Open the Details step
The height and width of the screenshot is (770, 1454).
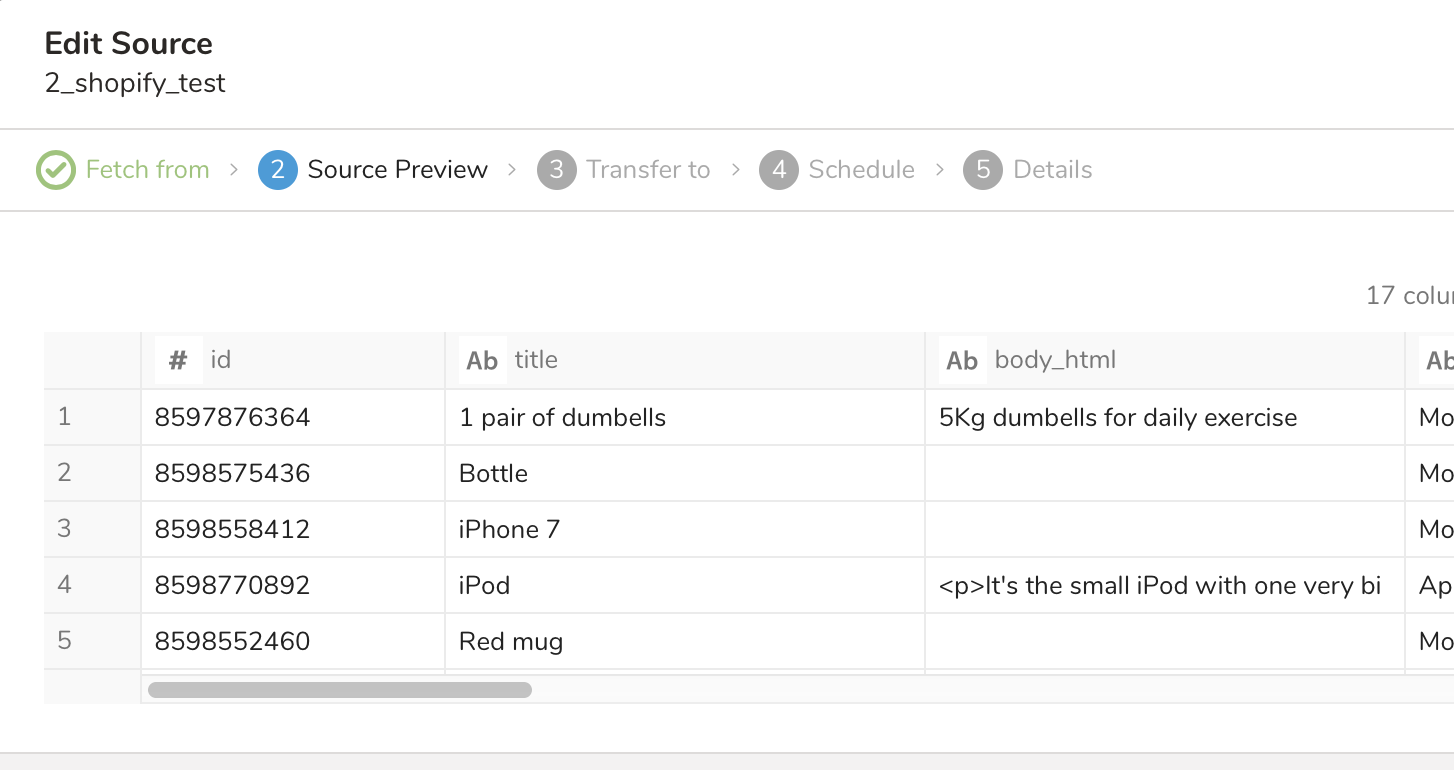(x=1052, y=170)
